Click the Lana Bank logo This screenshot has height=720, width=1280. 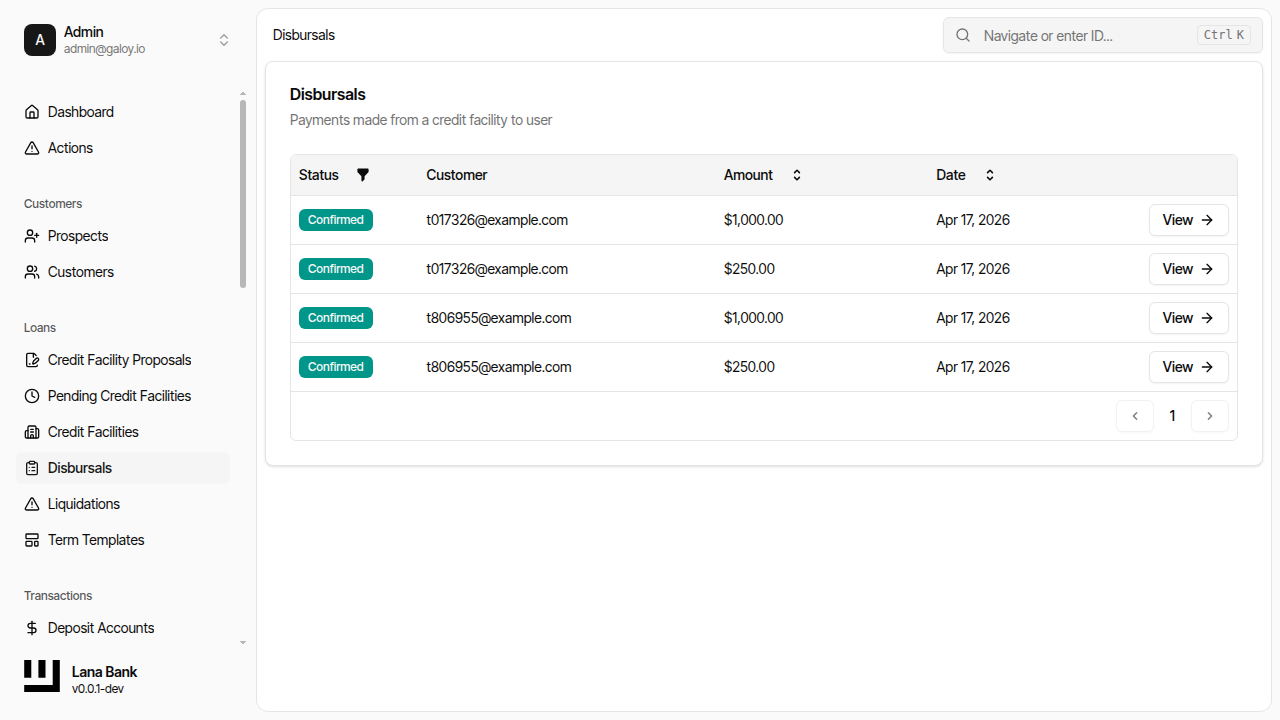pyautogui.click(x=42, y=677)
